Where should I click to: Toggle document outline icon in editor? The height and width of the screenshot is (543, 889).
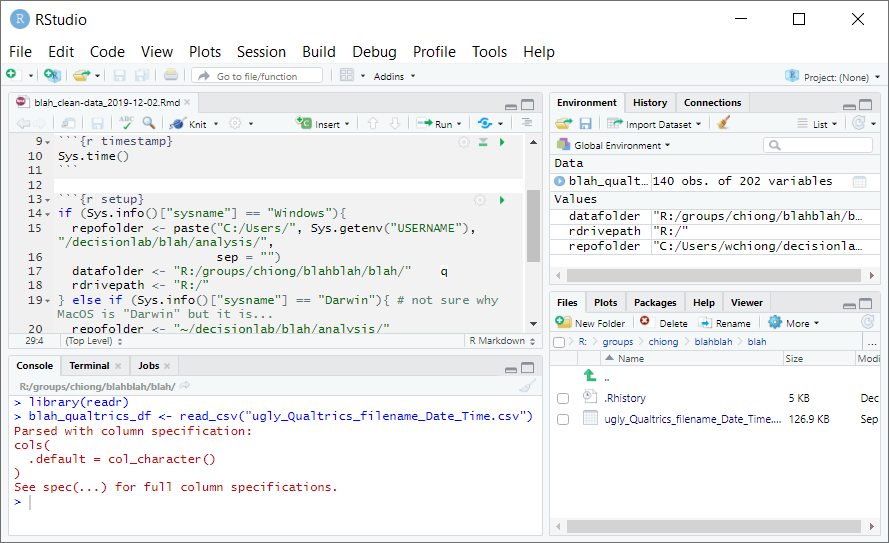[x=527, y=123]
